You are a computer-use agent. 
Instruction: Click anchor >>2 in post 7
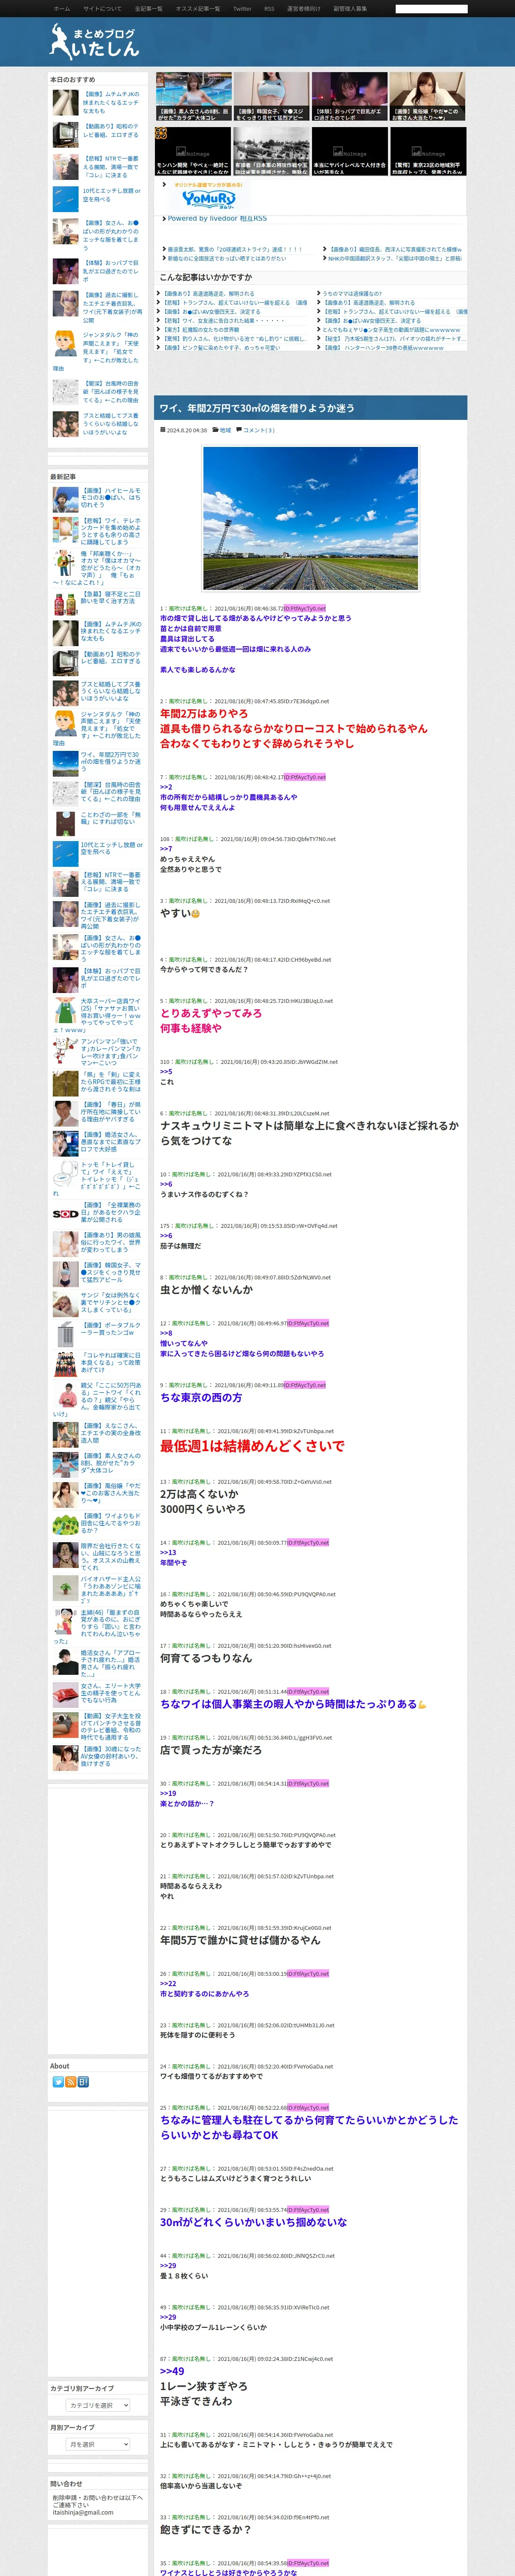click(166, 787)
